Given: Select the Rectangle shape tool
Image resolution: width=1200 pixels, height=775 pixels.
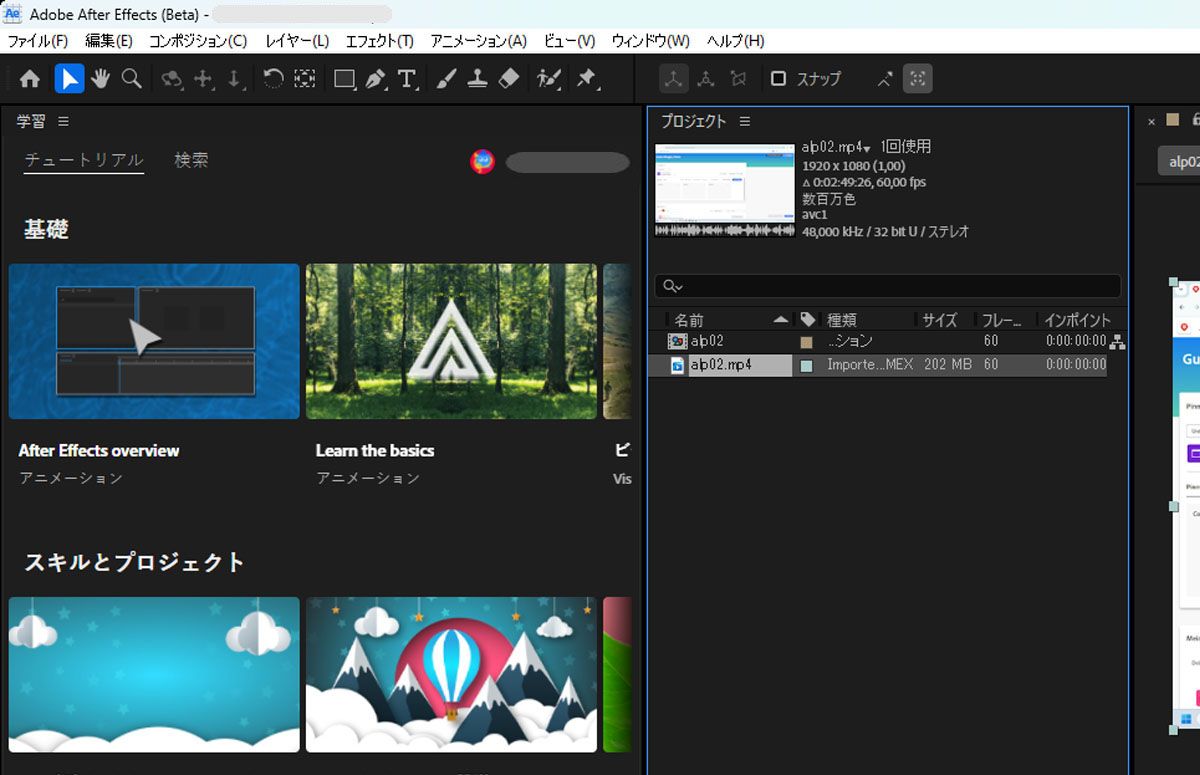Looking at the screenshot, I should pyautogui.click(x=344, y=78).
